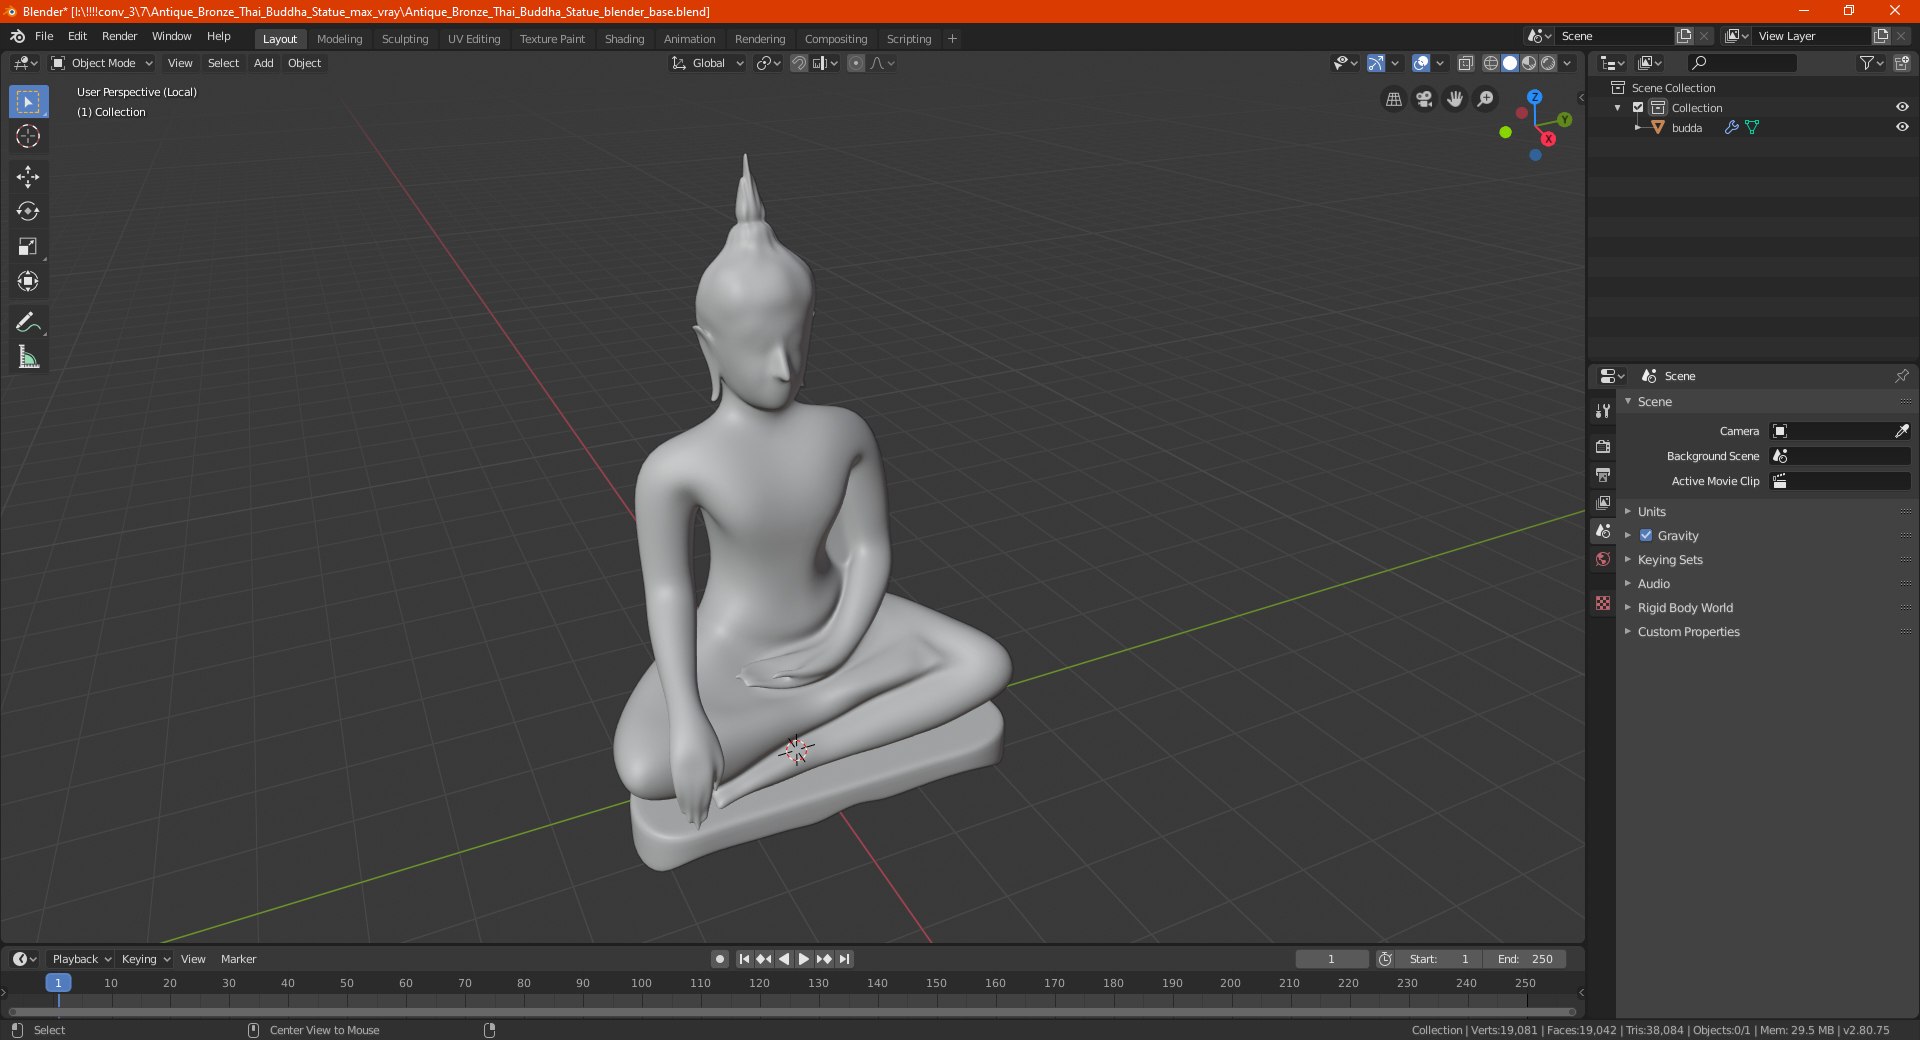1920x1040 pixels.
Task: Open Render properties tab
Action: [1603, 446]
